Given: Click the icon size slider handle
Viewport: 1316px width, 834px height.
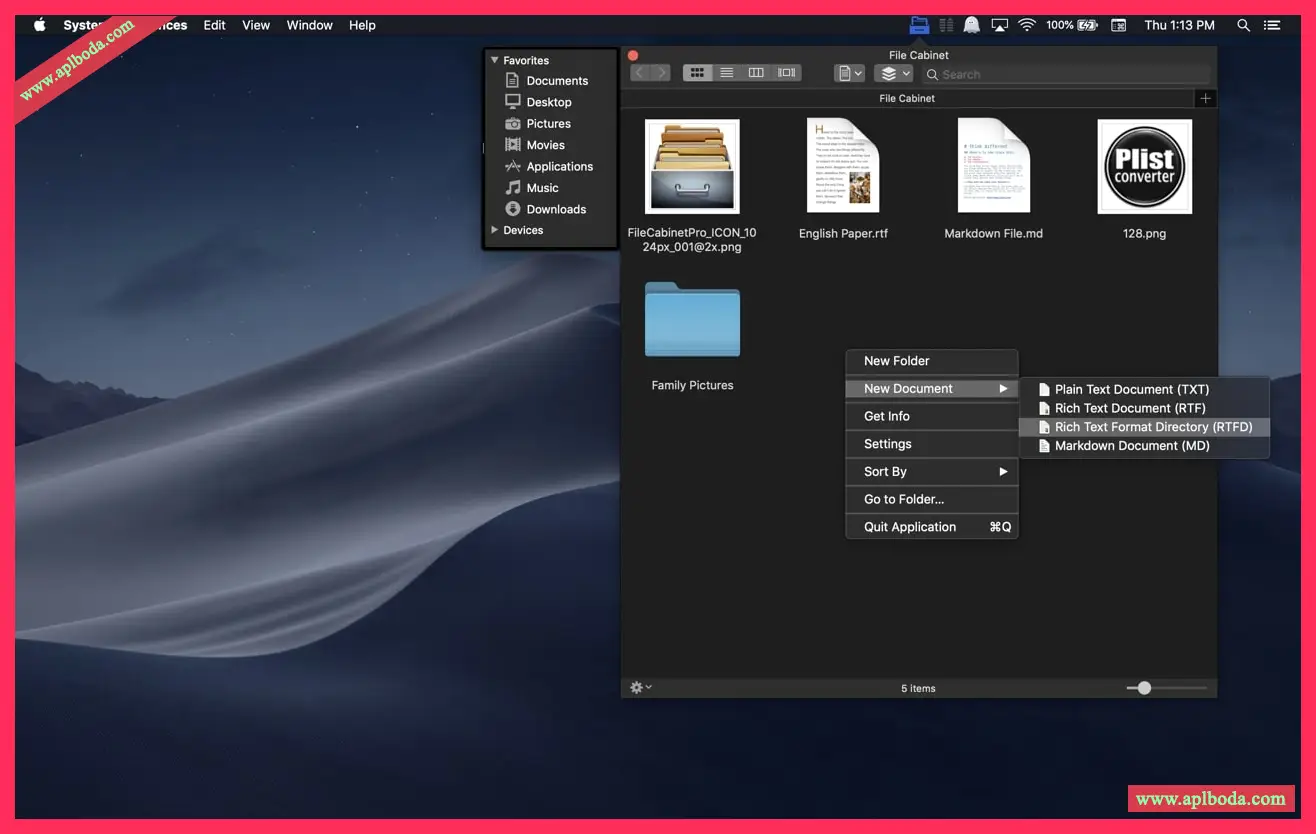Looking at the screenshot, I should pyautogui.click(x=1144, y=688).
